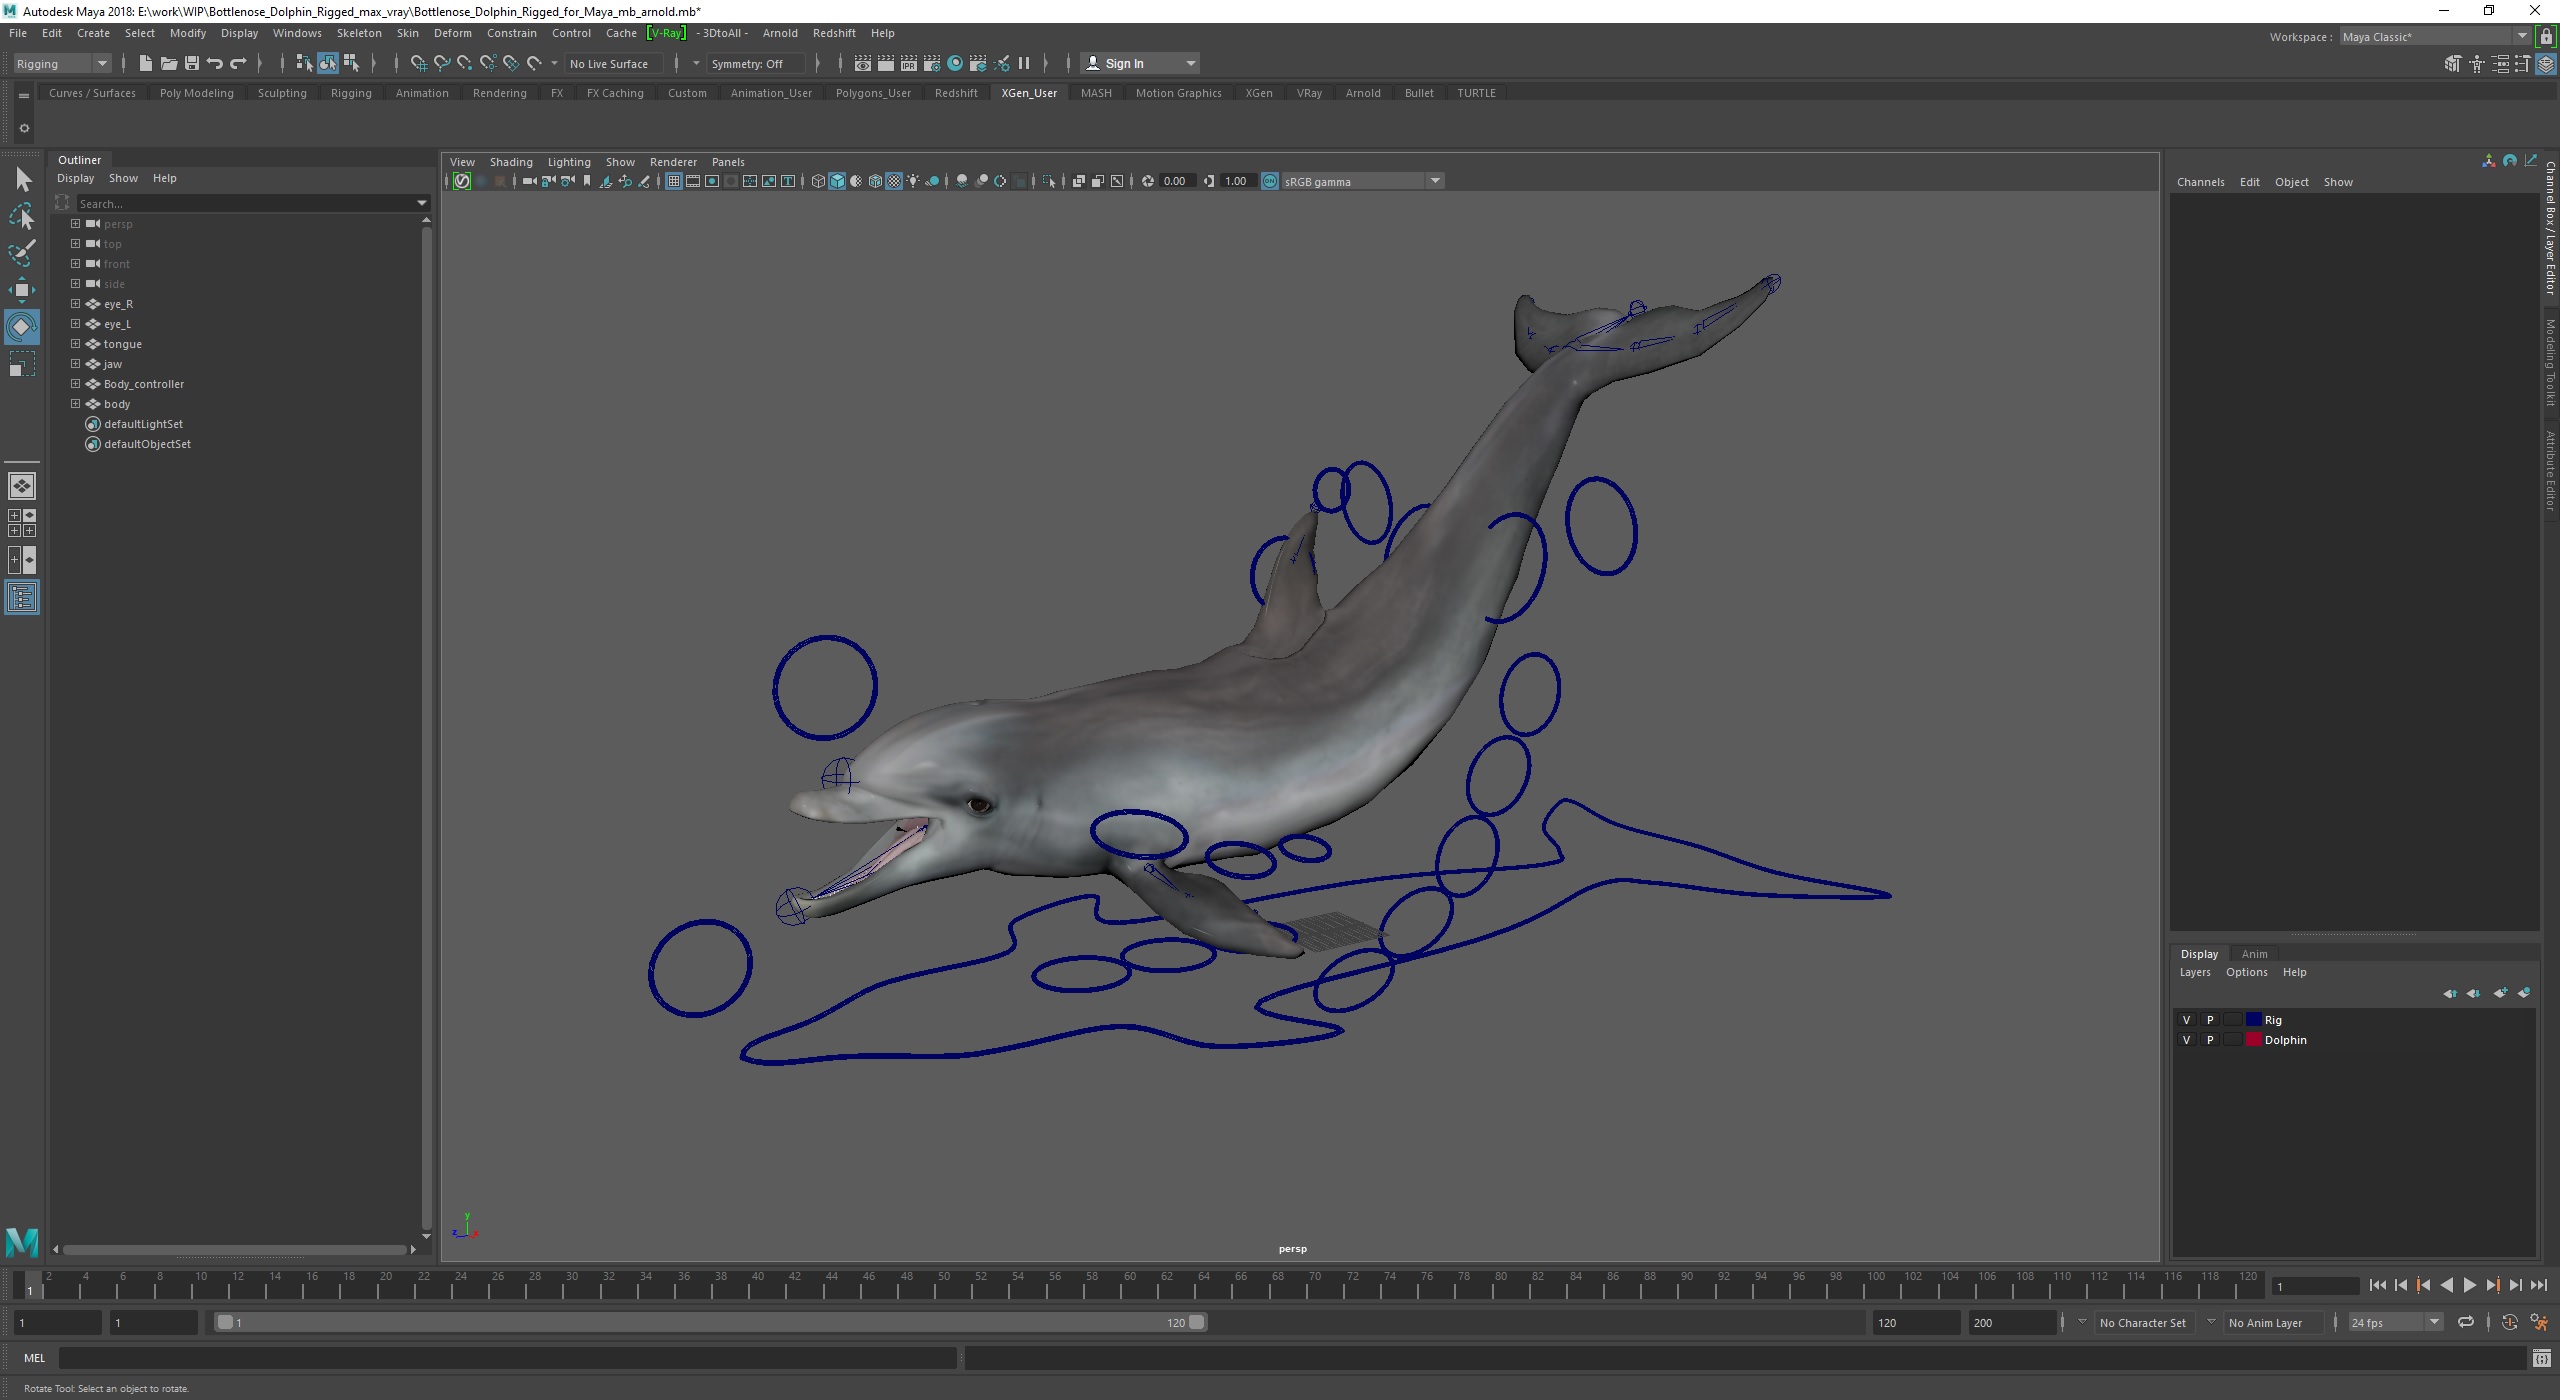
Task: Redo the last action
Action: 238,63
